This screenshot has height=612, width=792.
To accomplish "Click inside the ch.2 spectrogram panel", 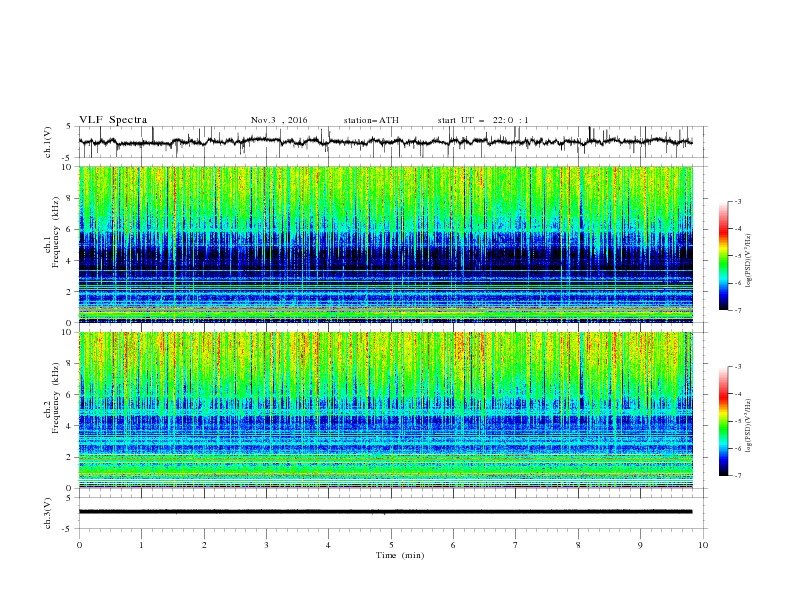I will 386,410.
